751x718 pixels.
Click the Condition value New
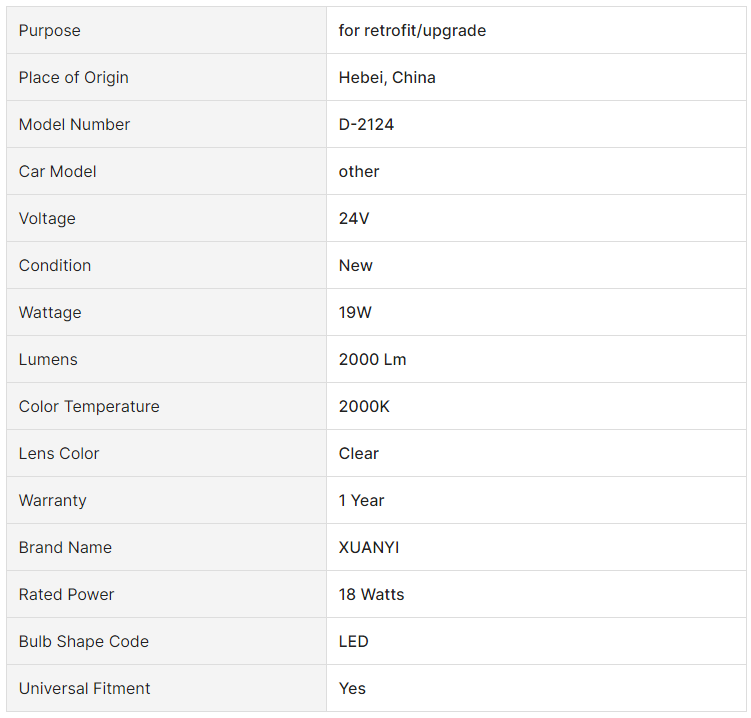pyautogui.click(x=355, y=265)
